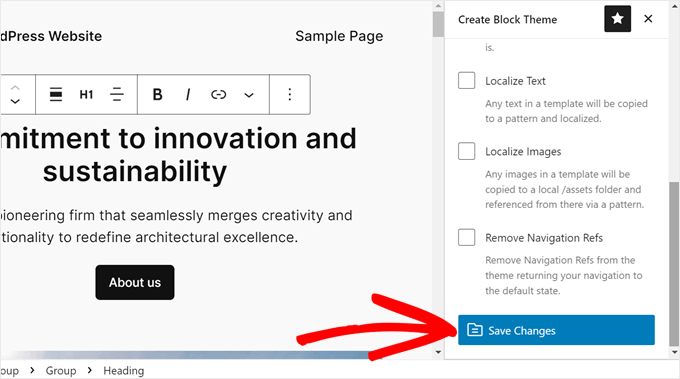Click the editor scrollbar up arrow
The width and height of the screenshot is (680, 379).
click(438, 6)
